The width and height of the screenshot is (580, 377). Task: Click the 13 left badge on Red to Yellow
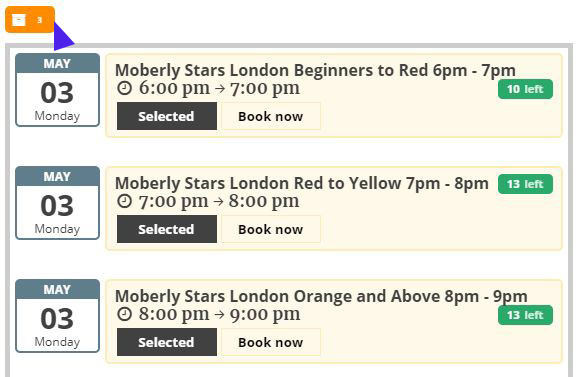click(525, 184)
